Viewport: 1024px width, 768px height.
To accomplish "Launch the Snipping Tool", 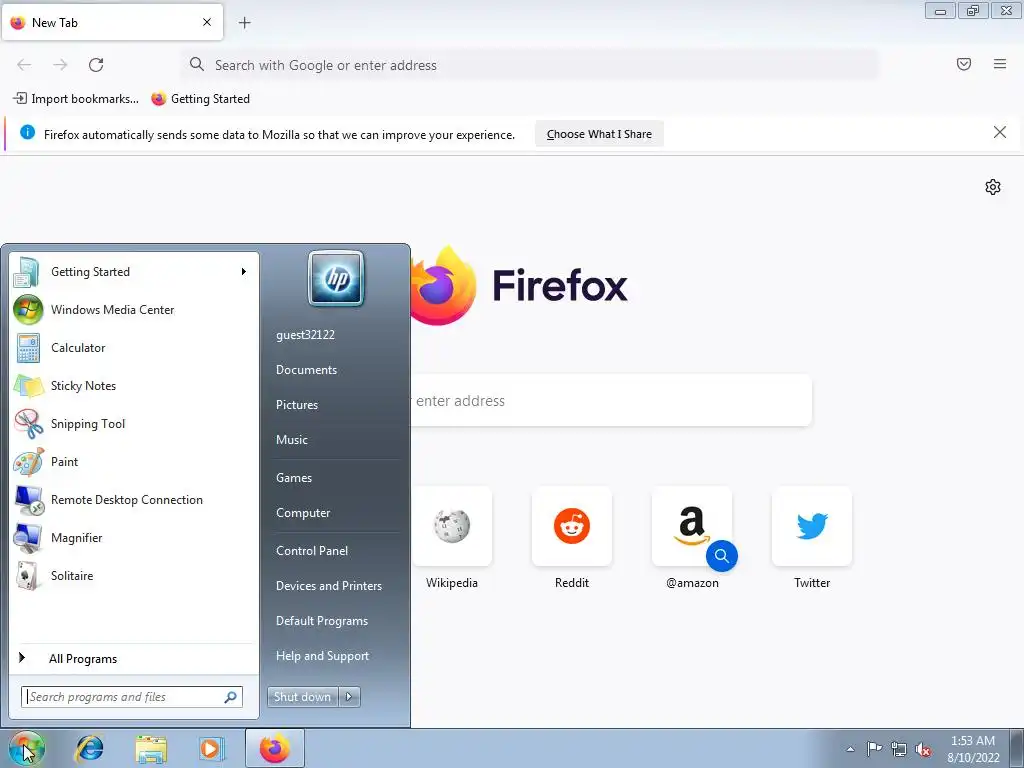I will point(134,423).
